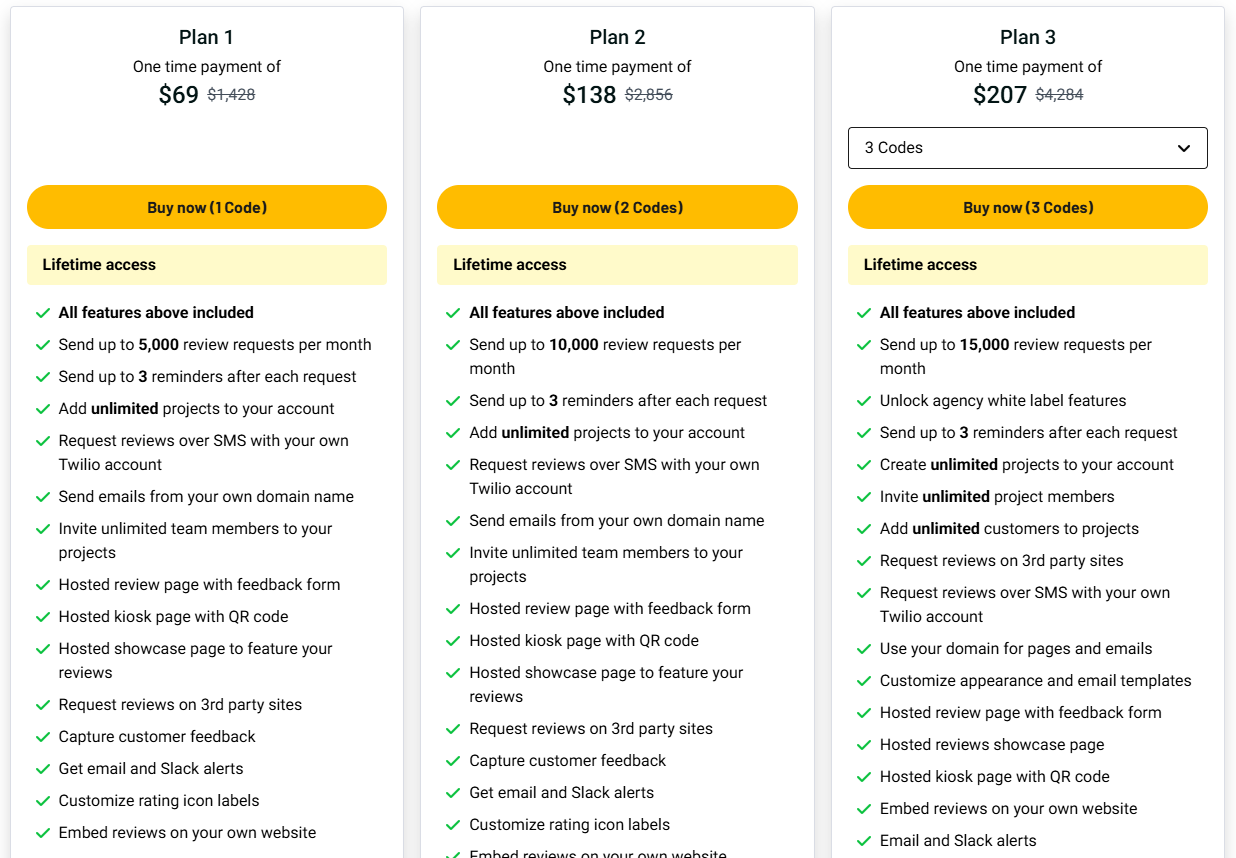
Task: Click checkmark next to Invite unlimited project members
Action: [864, 497]
